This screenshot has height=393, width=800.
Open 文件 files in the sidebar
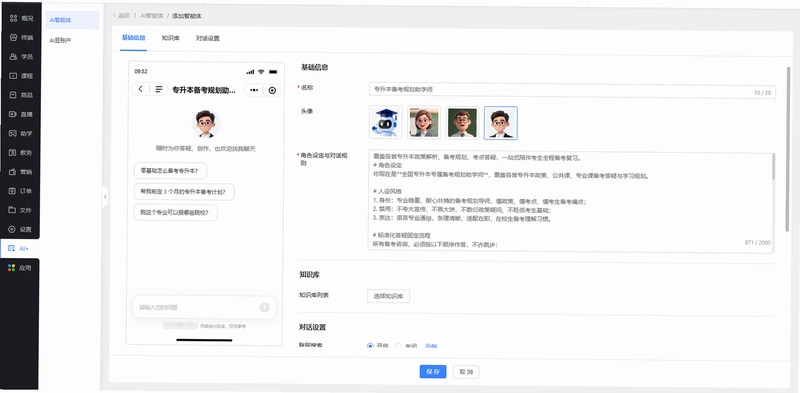(x=21, y=210)
